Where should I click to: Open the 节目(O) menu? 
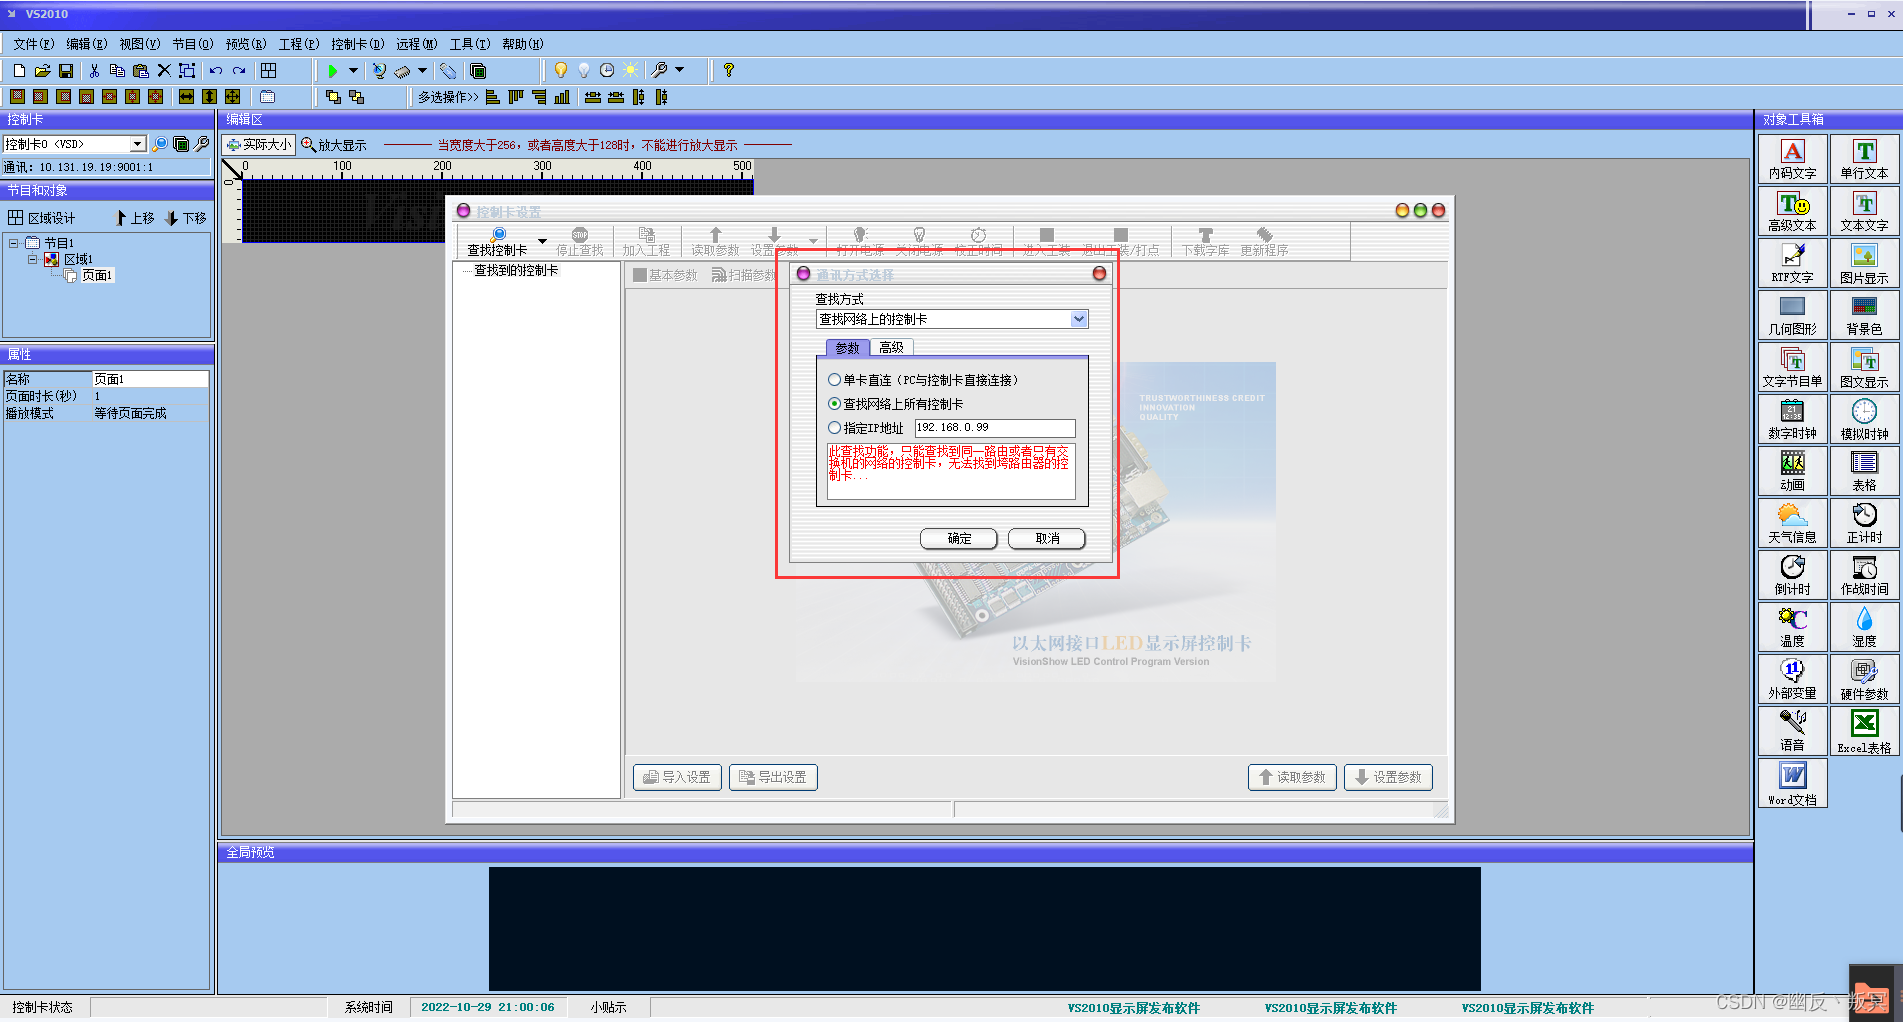click(192, 44)
